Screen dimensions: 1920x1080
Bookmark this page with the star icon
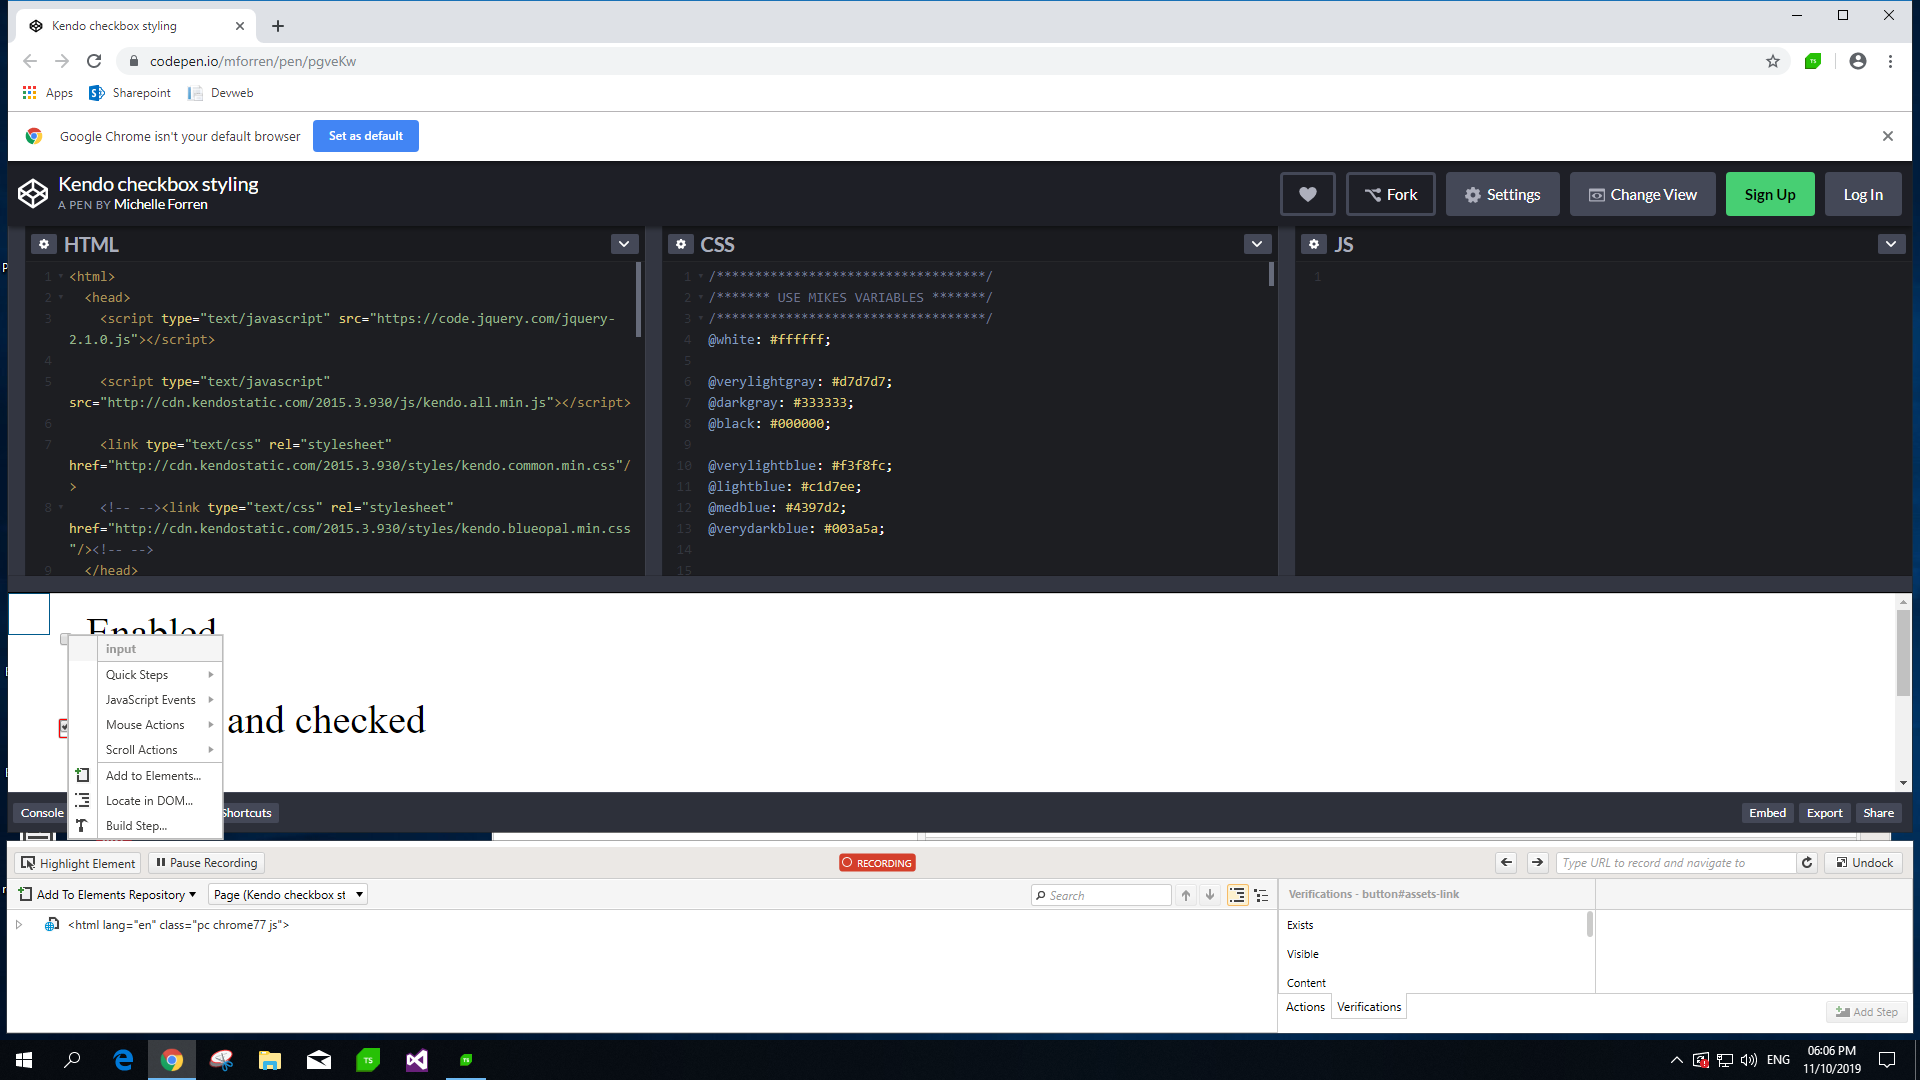tap(1773, 61)
